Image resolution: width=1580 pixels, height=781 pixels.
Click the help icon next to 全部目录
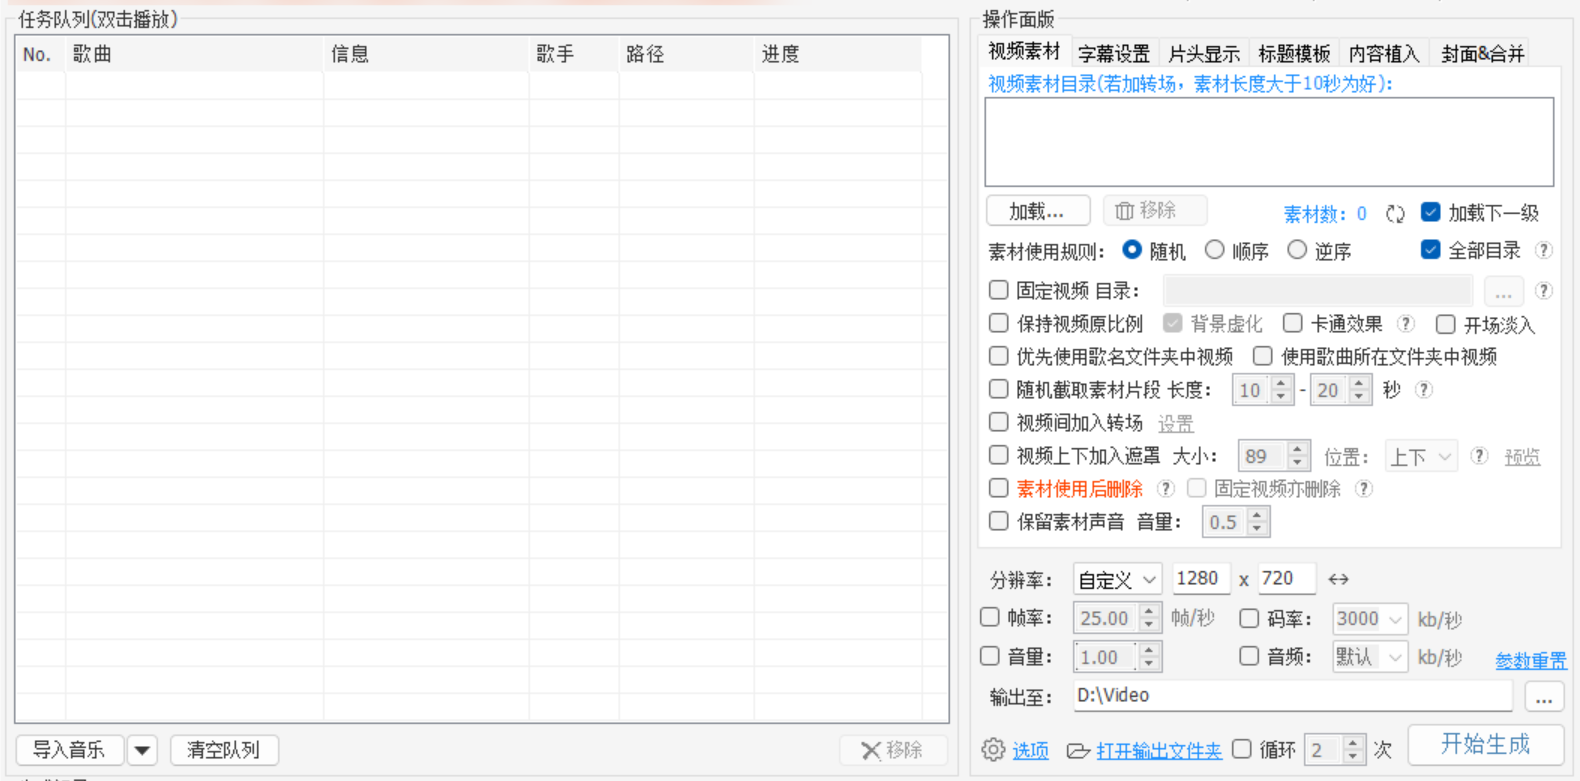(x=1544, y=250)
